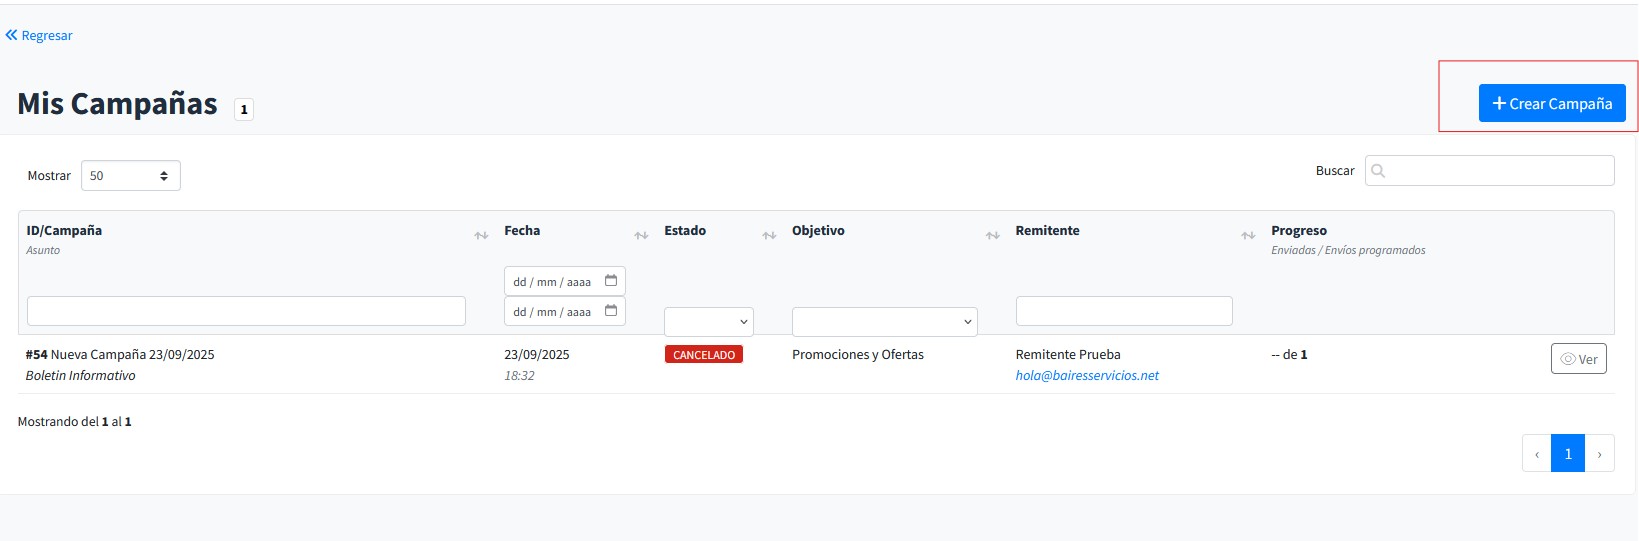1639x541 pixels.
Task: View campaign #54 with Ver button
Action: [x=1578, y=359]
